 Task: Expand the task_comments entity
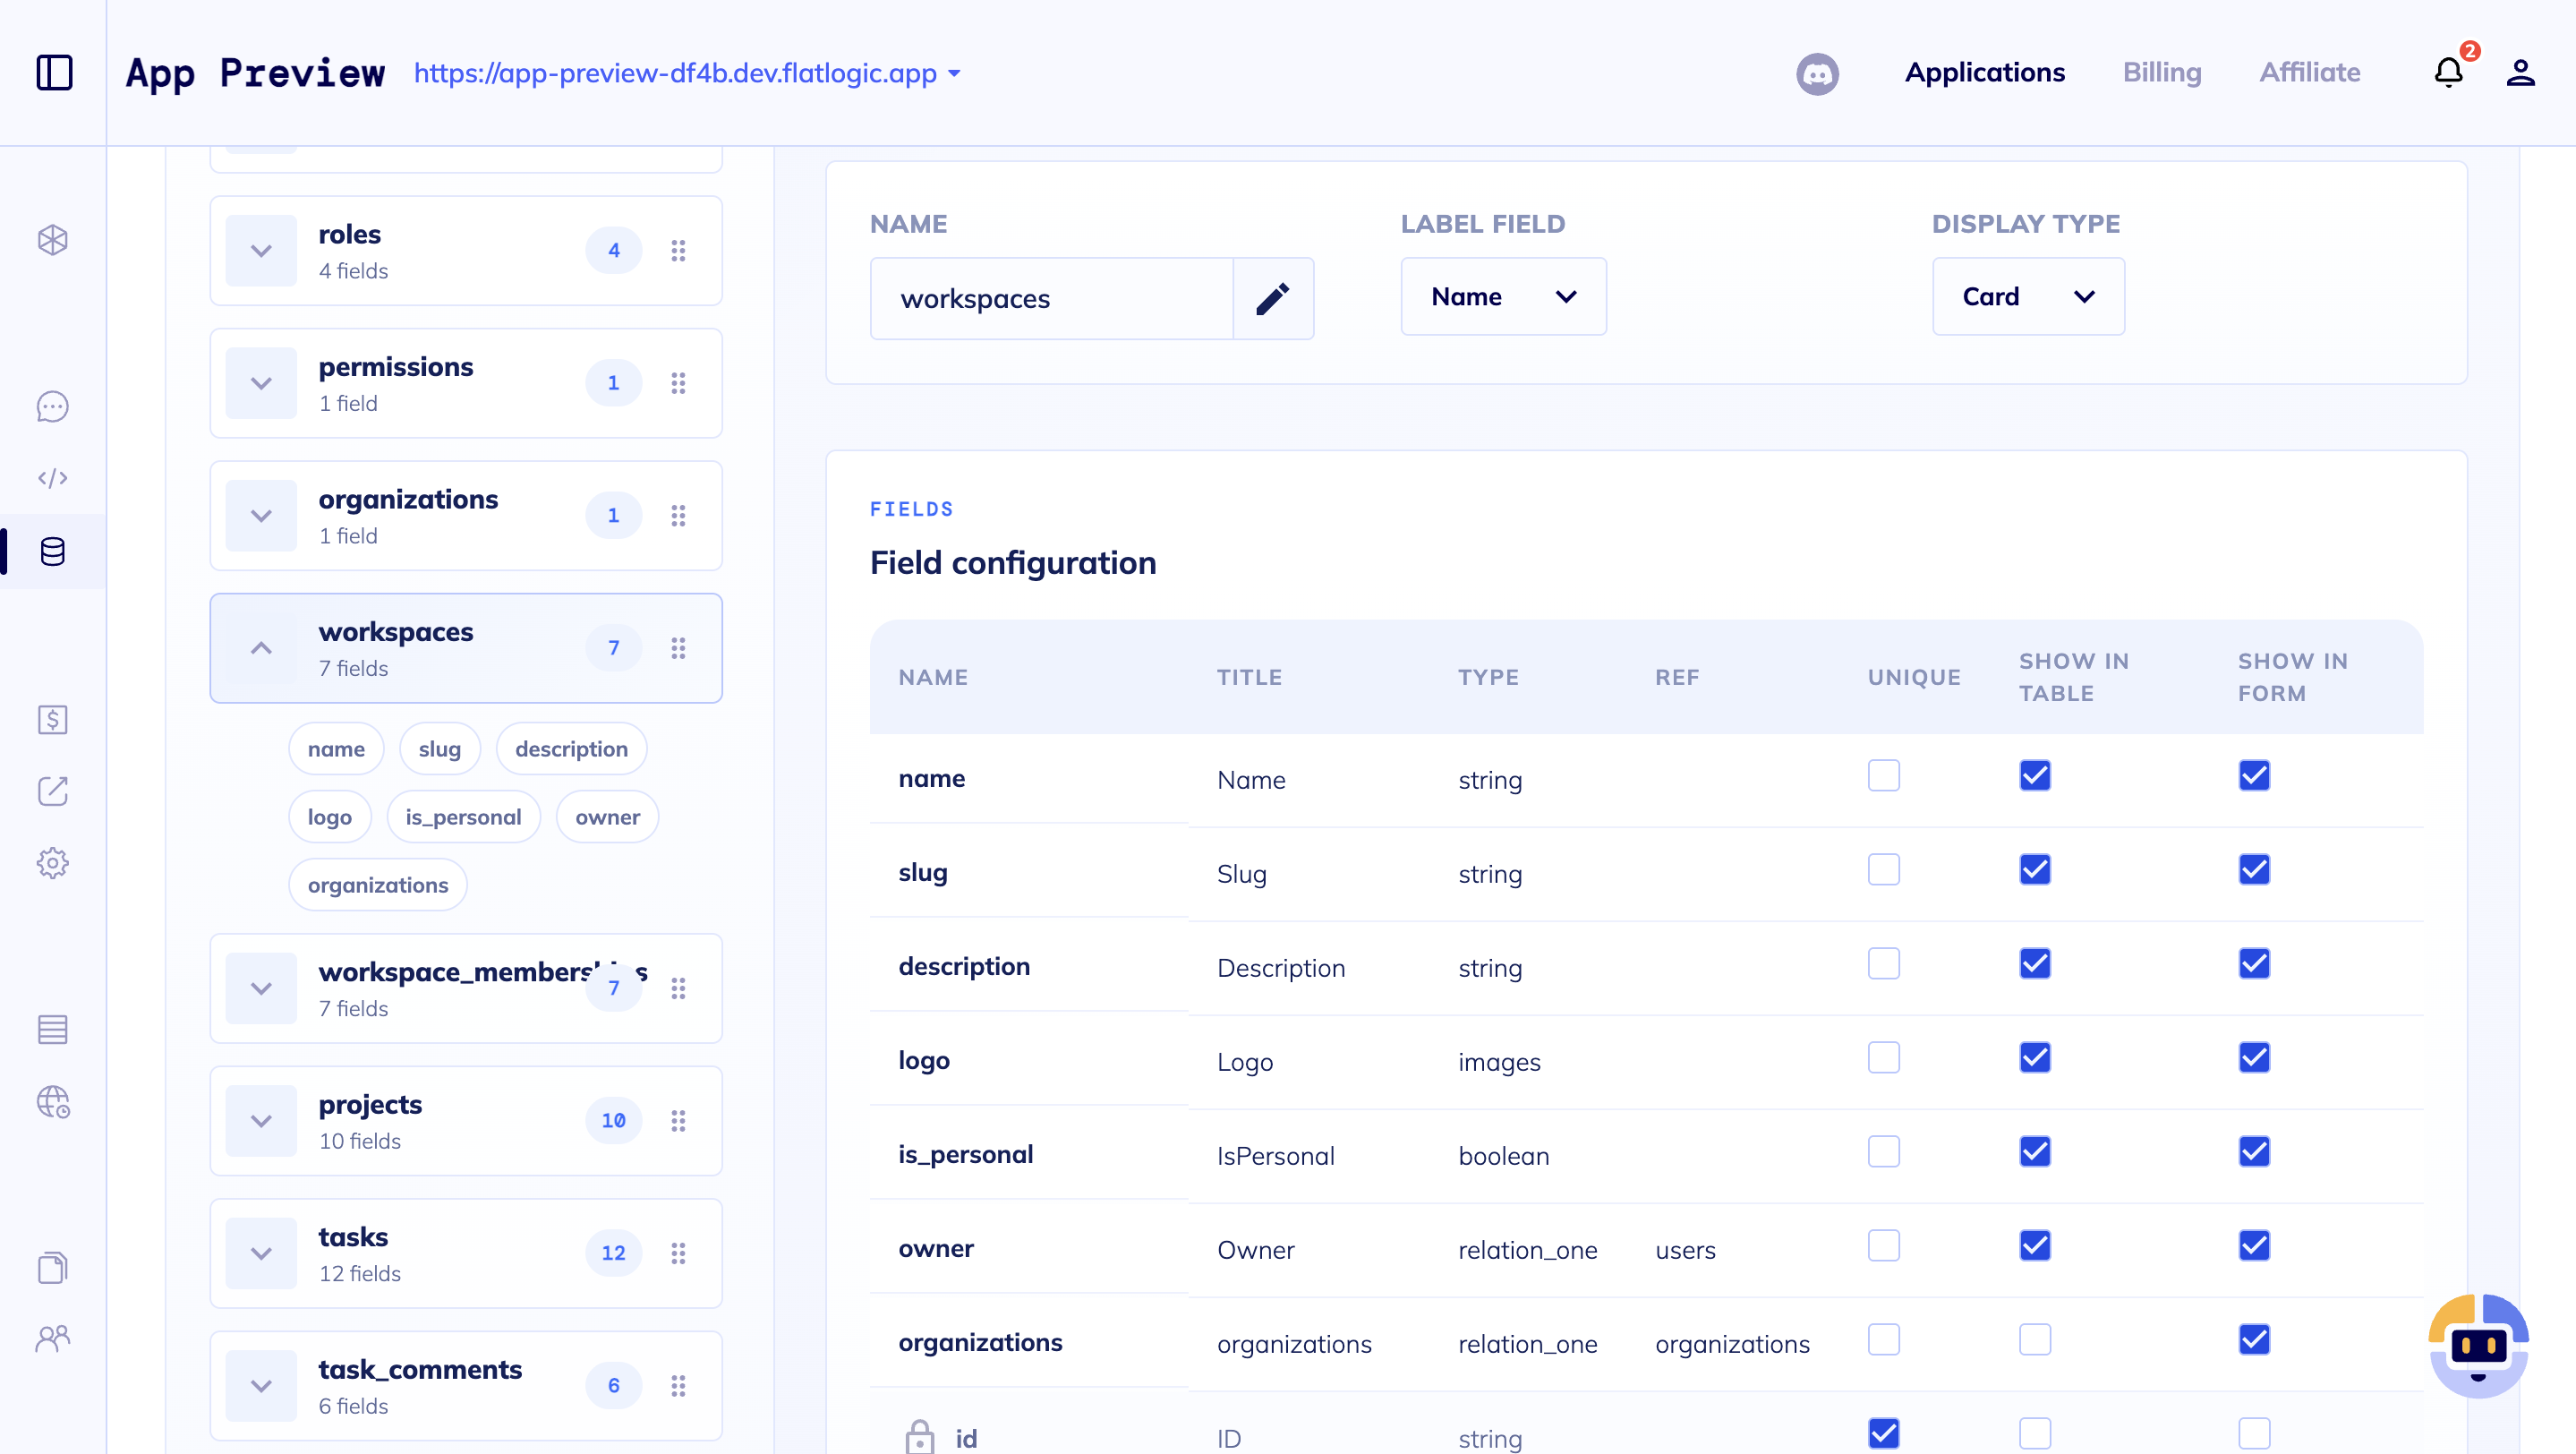261,1385
